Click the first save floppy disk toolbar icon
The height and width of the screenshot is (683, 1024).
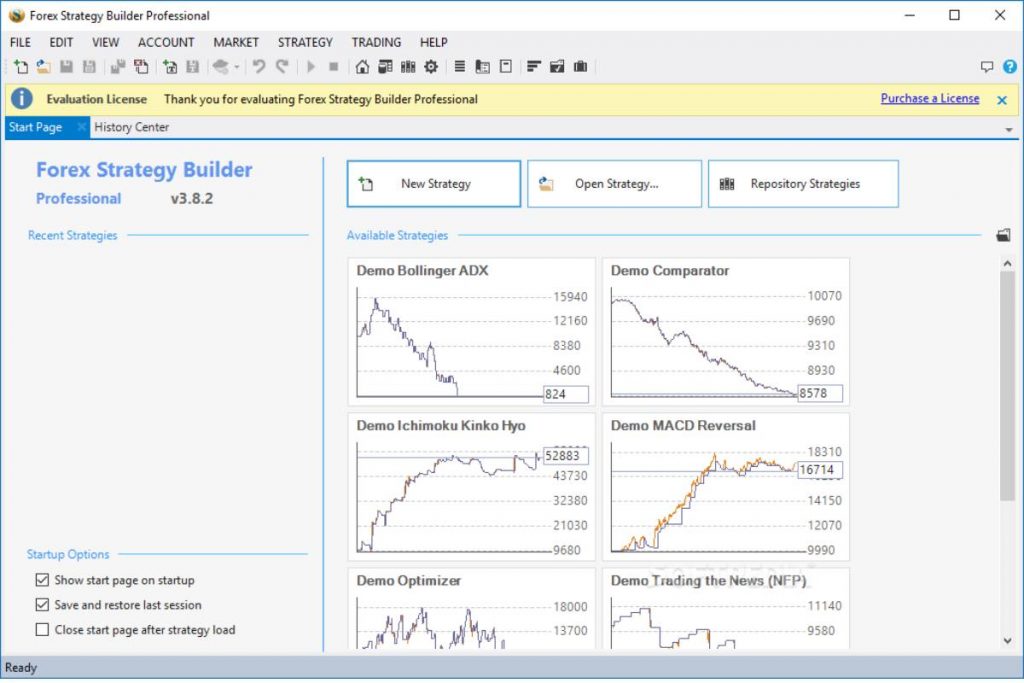click(67, 67)
